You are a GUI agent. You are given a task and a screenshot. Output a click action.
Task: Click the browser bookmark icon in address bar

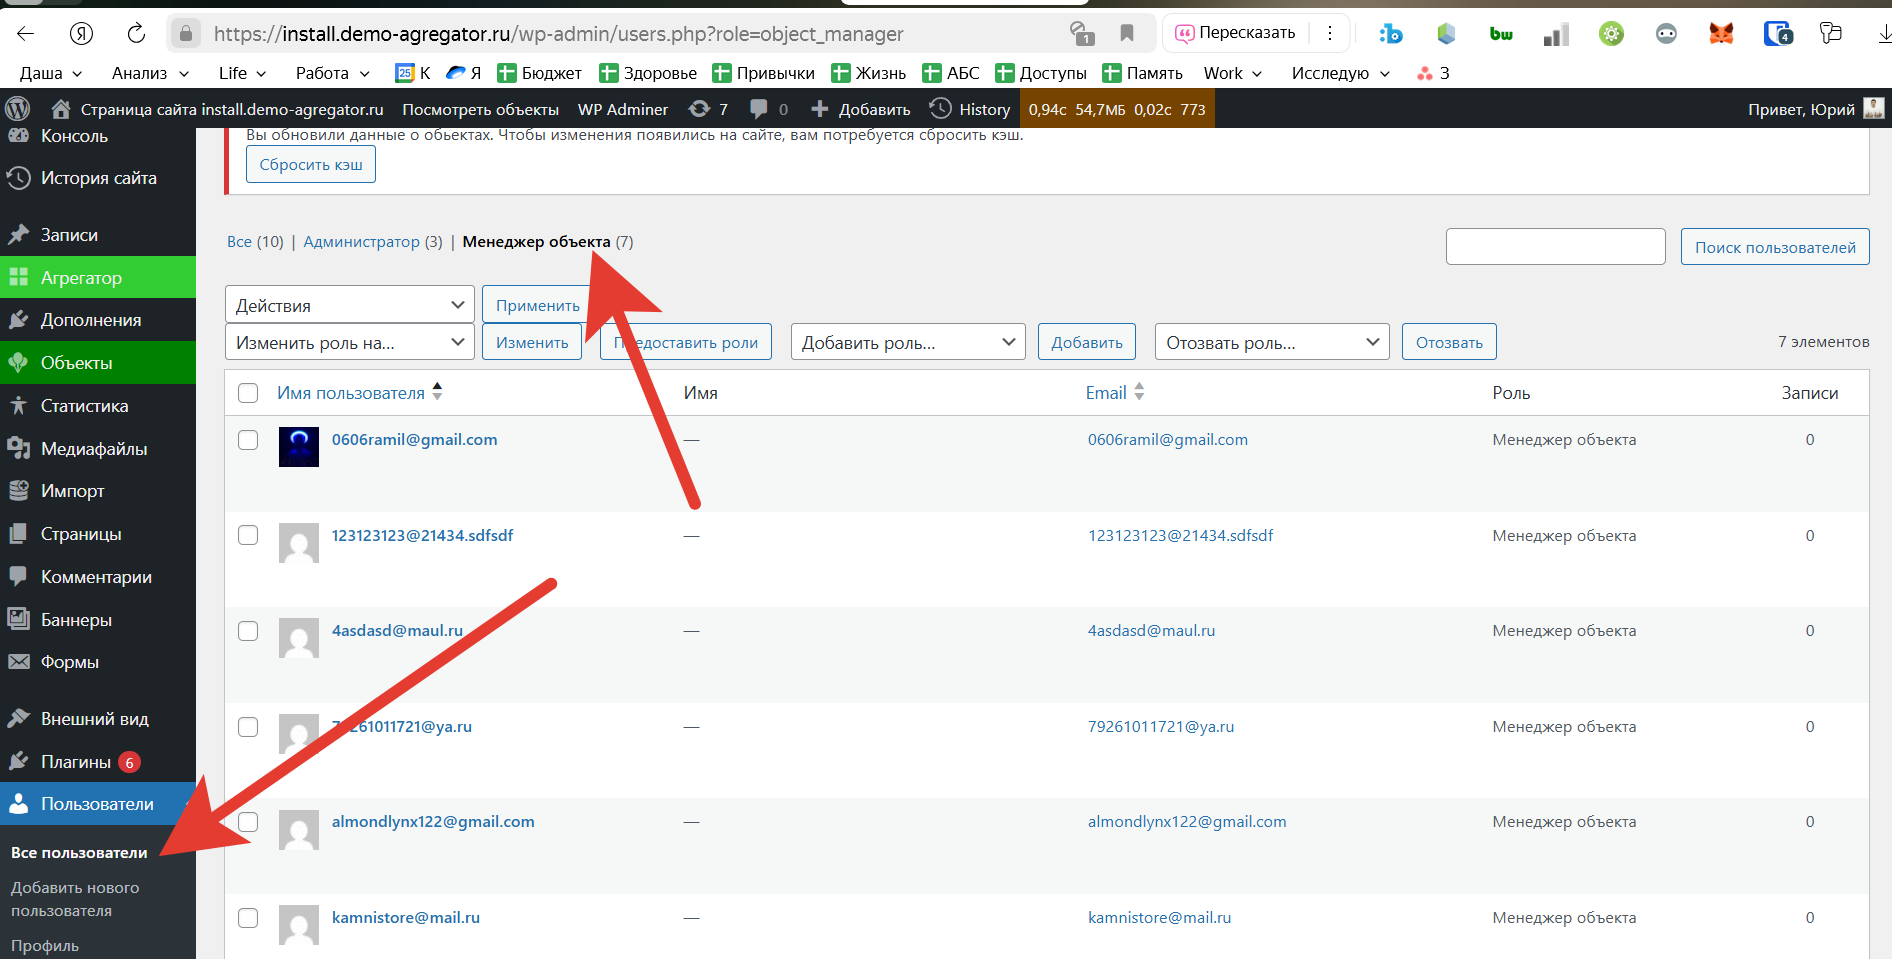1127,34
